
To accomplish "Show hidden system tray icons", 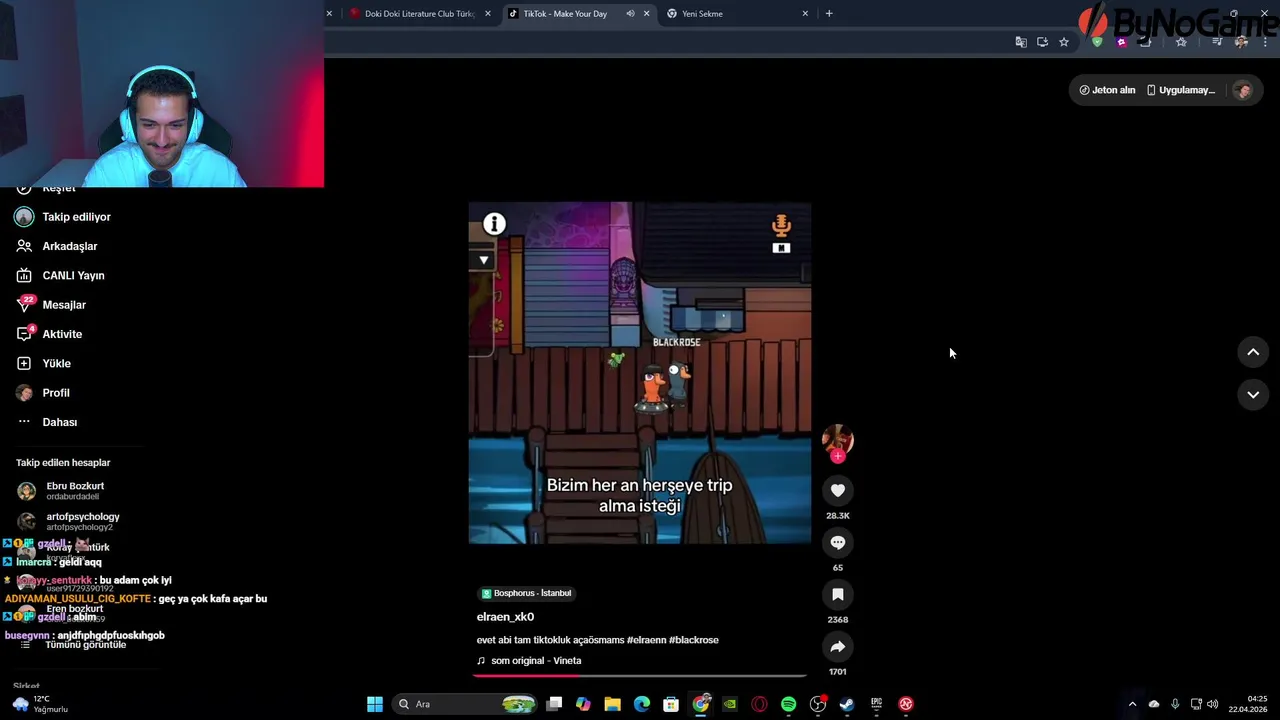I will [x=1132, y=704].
